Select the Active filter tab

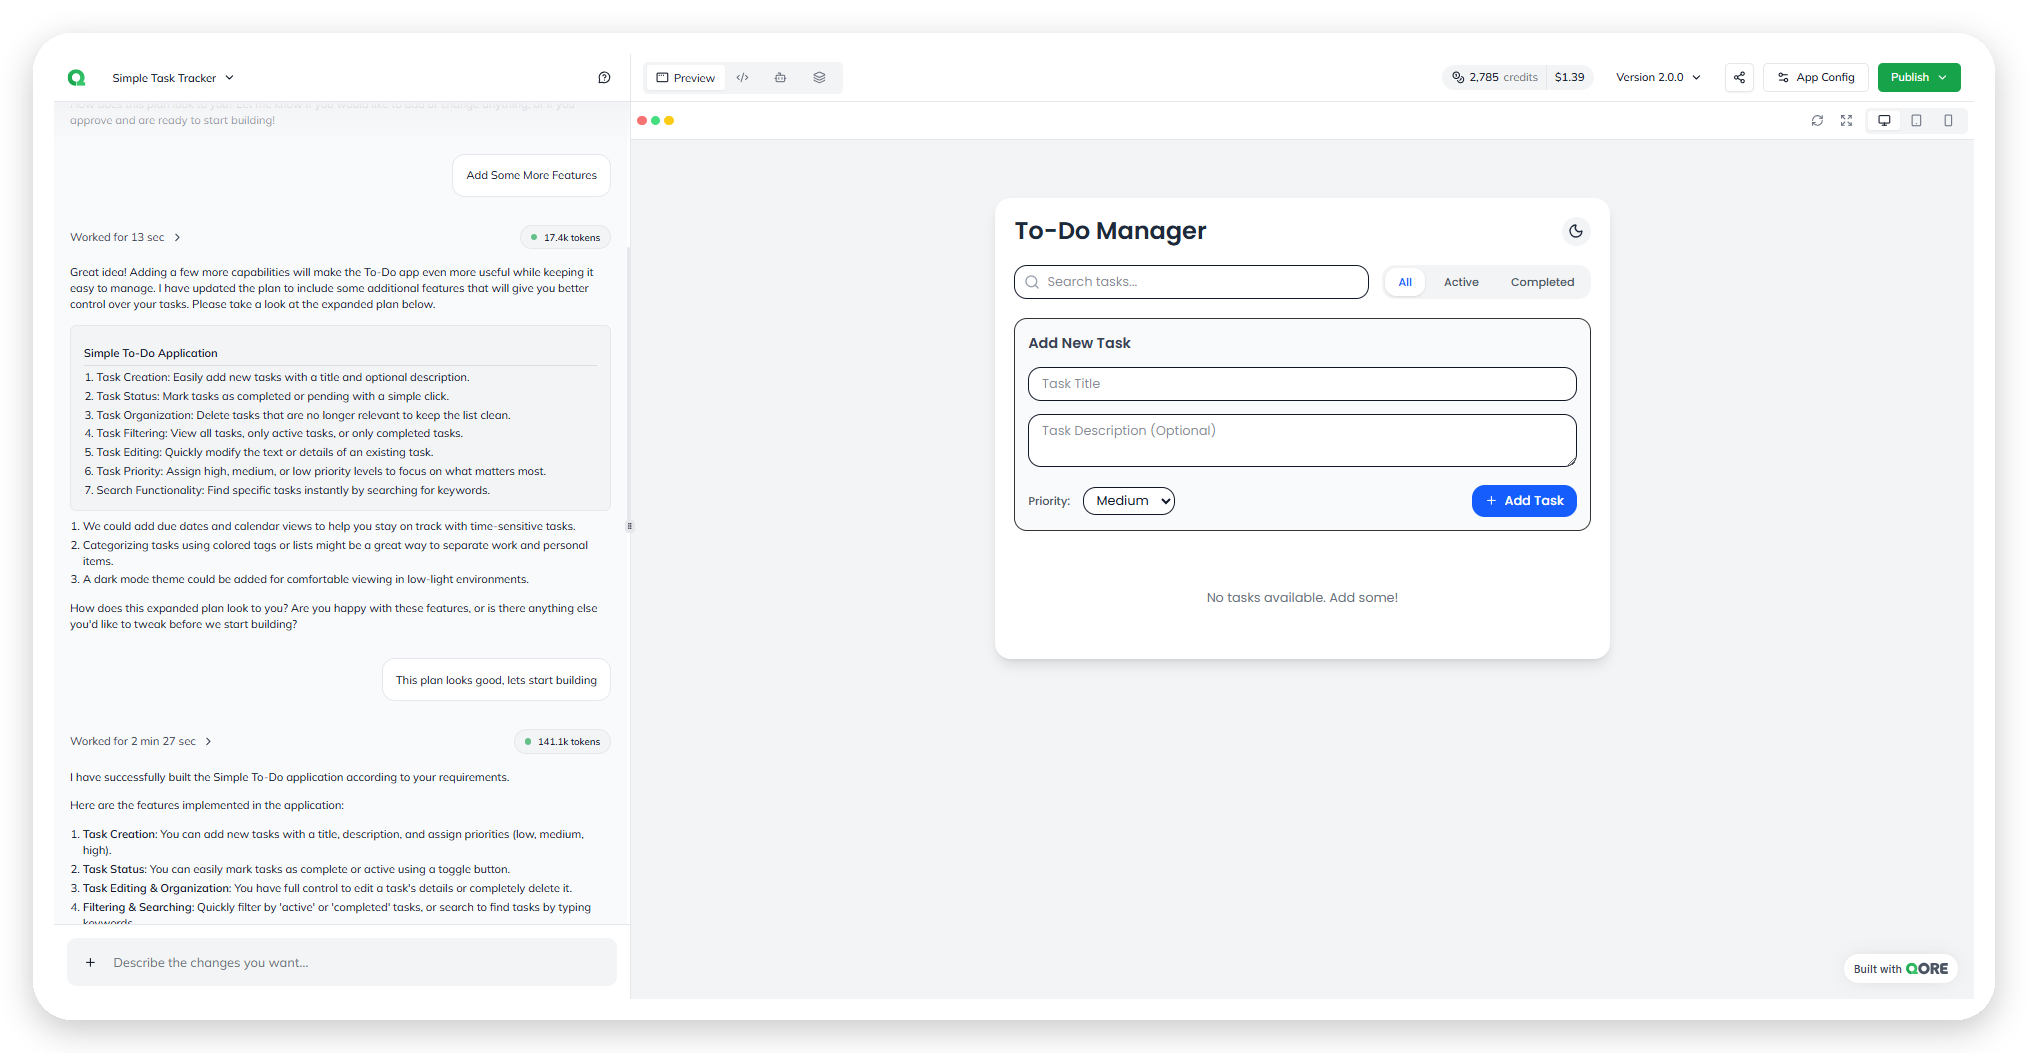click(x=1461, y=282)
